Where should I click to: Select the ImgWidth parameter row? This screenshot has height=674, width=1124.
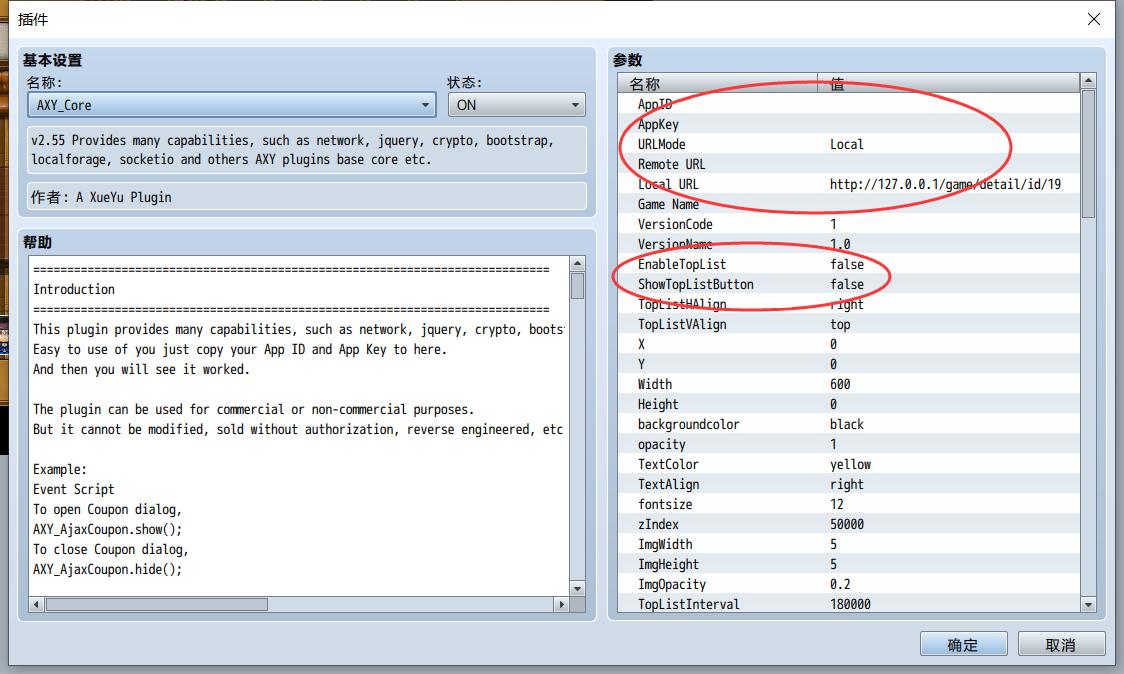[849, 545]
